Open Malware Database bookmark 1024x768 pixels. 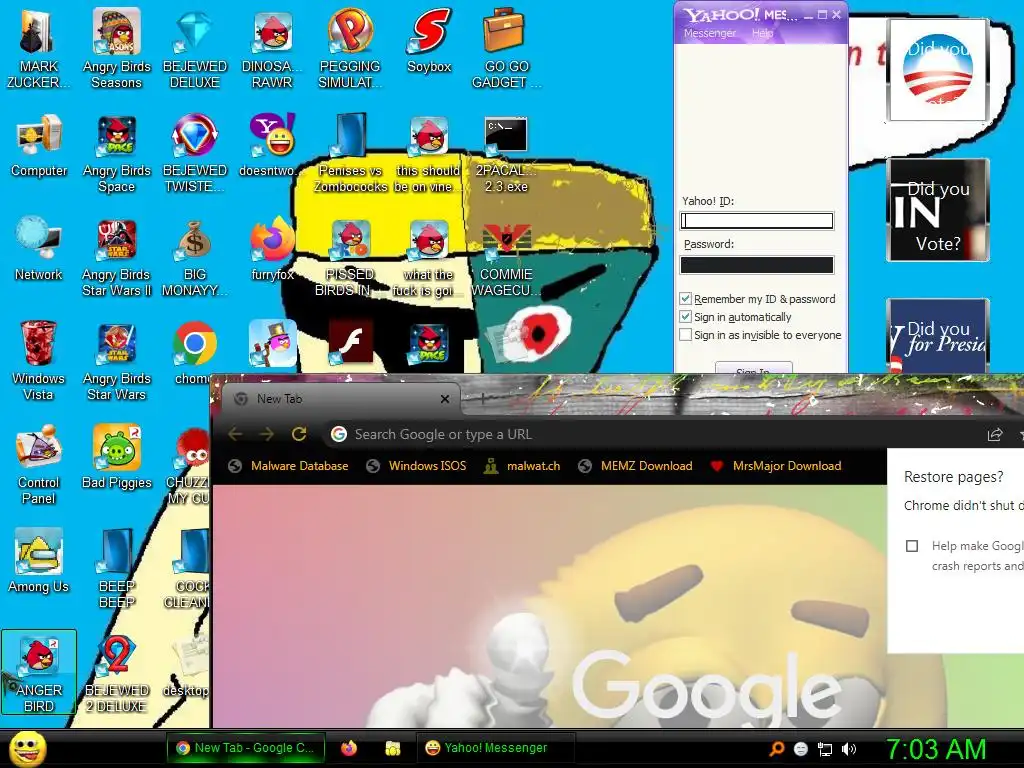point(288,466)
